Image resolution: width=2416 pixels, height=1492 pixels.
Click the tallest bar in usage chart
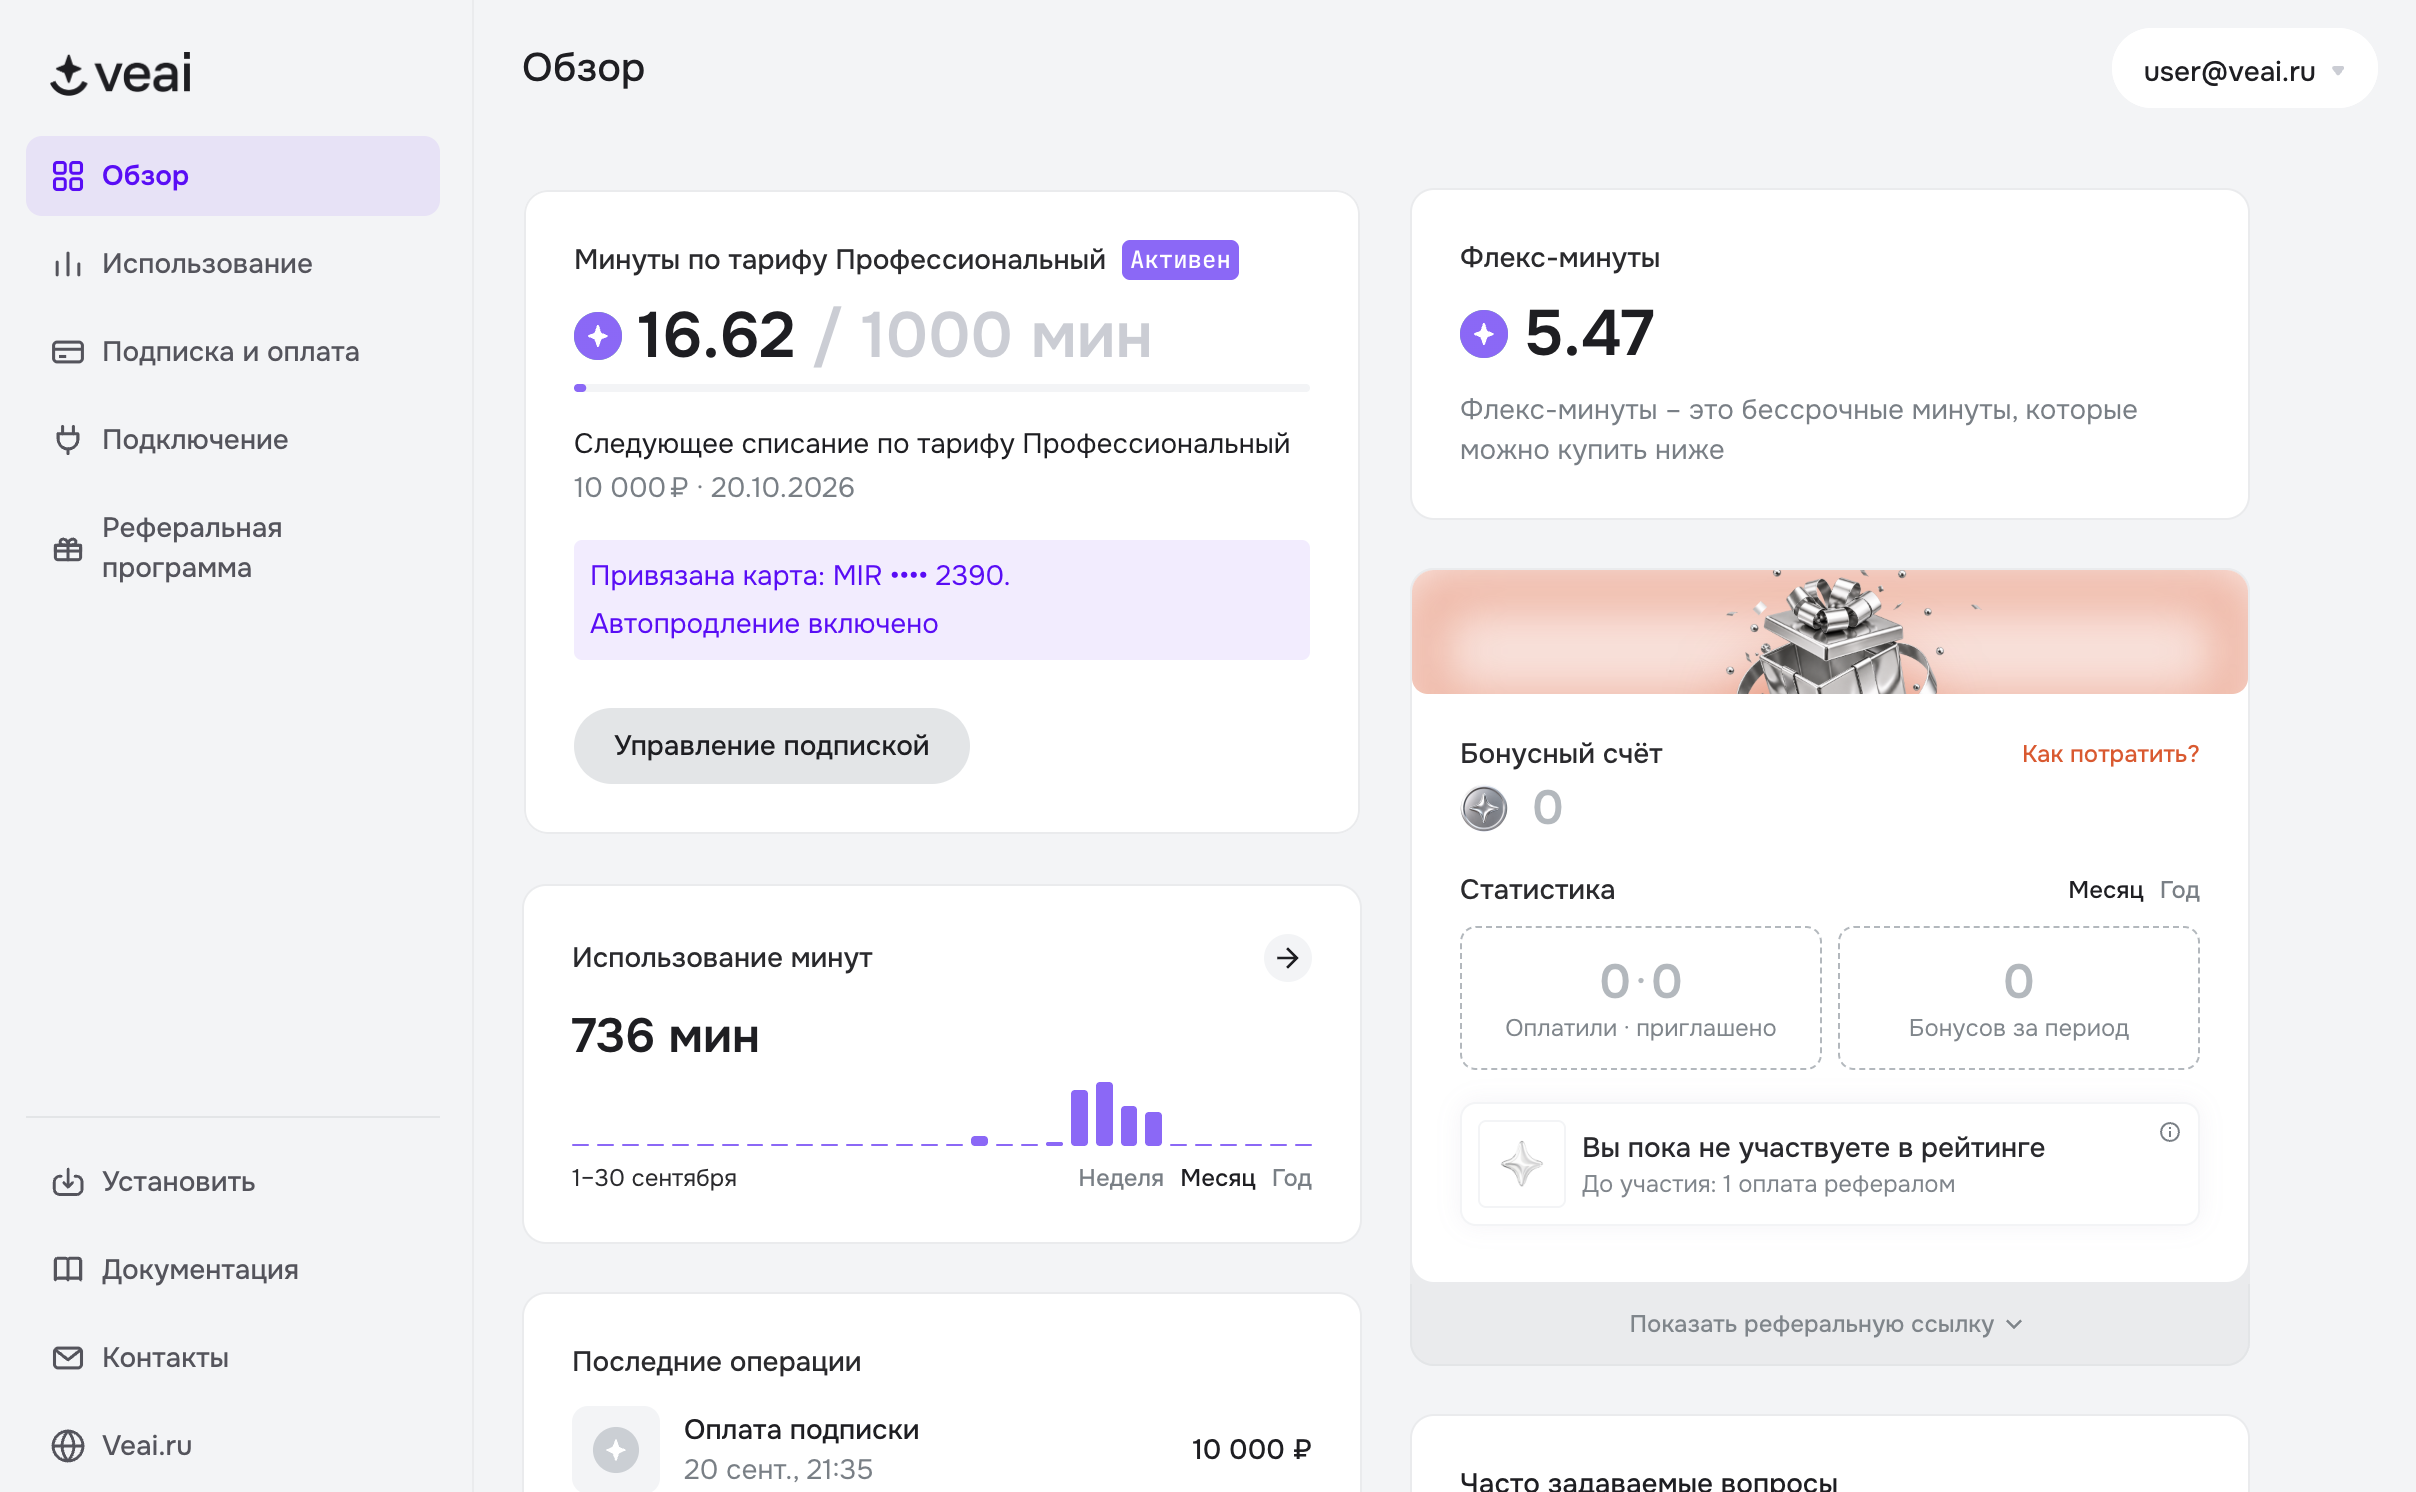[x=1104, y=1113]
